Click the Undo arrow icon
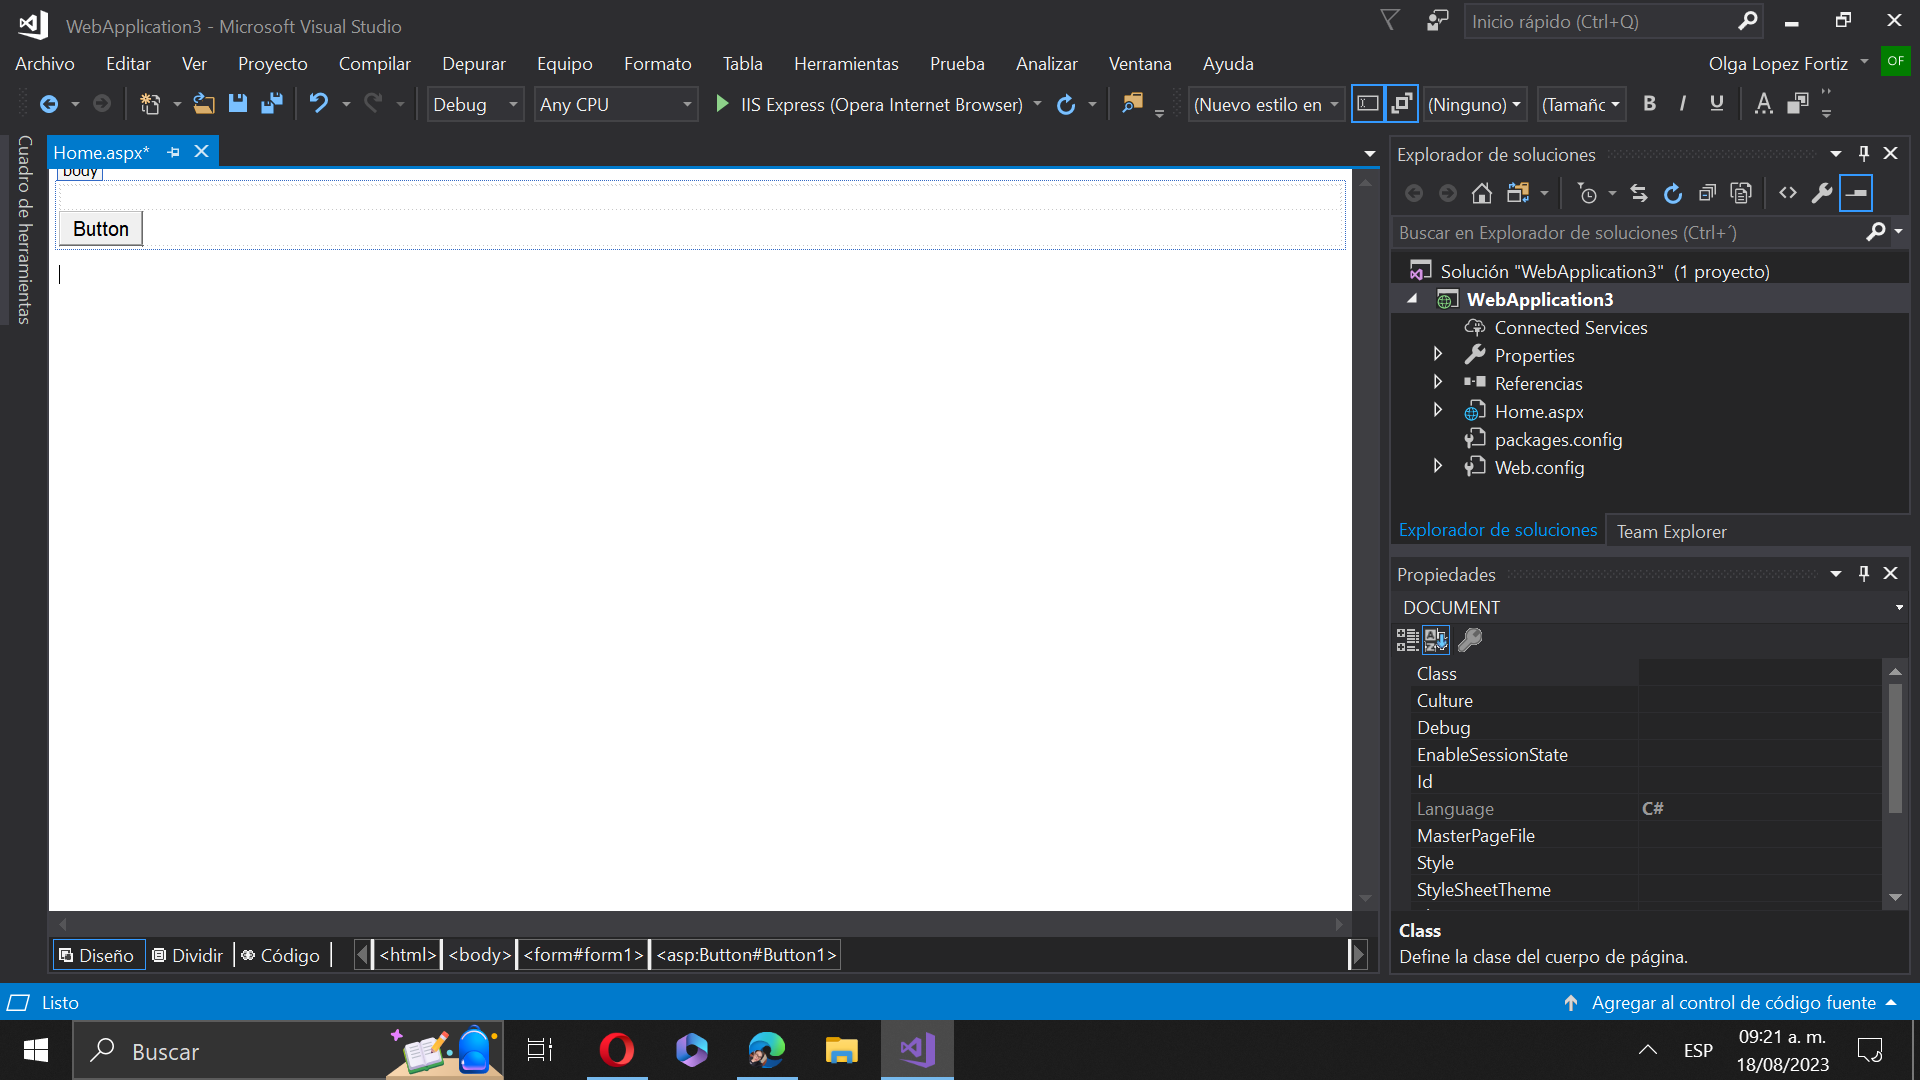Viewport: 1920px width, 1080px height. pyautogui.click(x=319, y=104)
